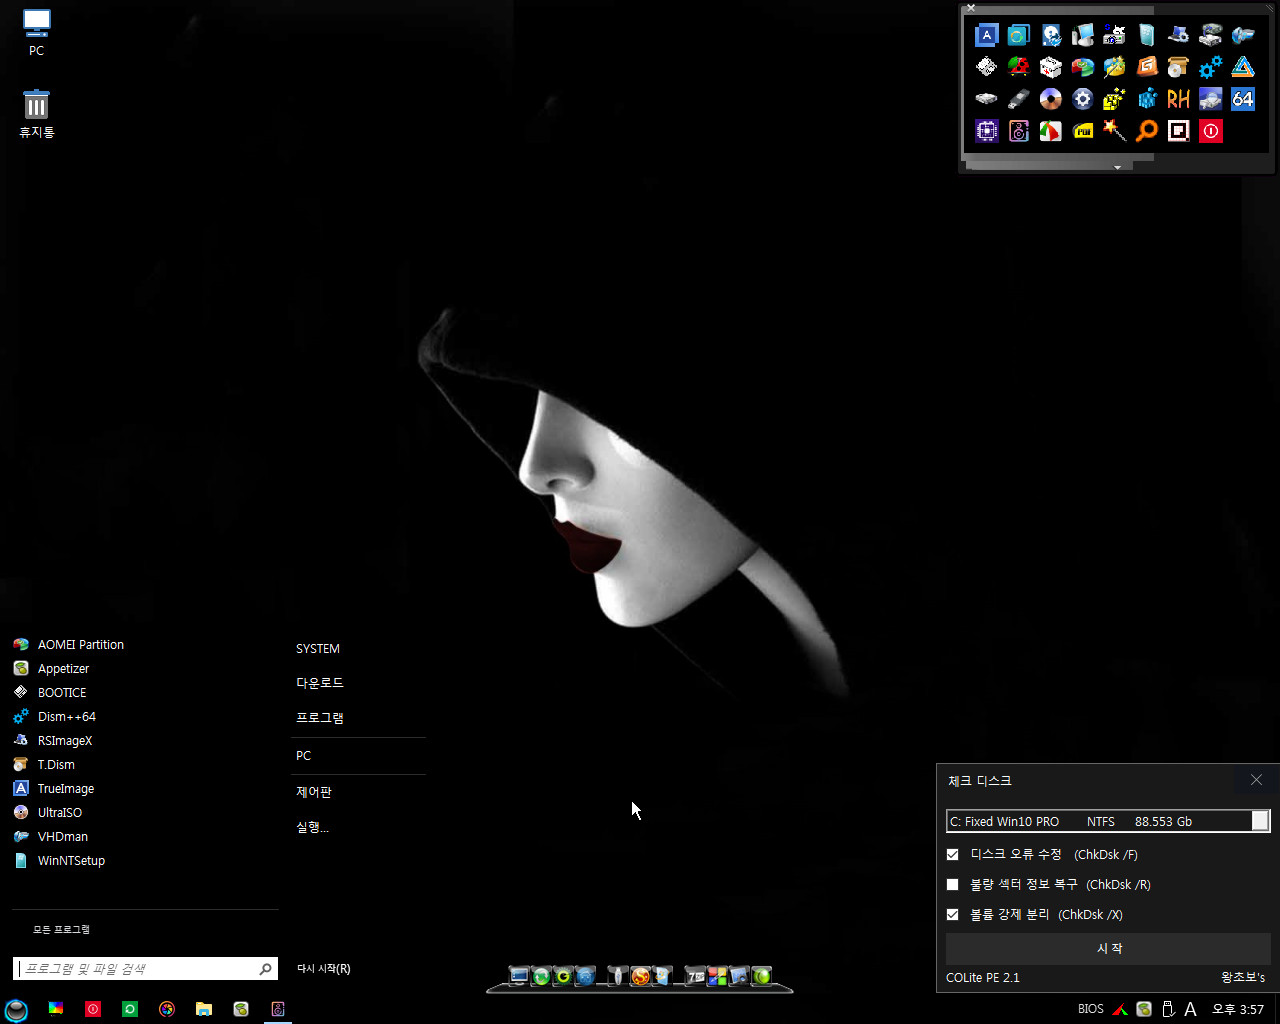Open 제어판 control panel
Screen dimensions: 1280x1024
314,792
